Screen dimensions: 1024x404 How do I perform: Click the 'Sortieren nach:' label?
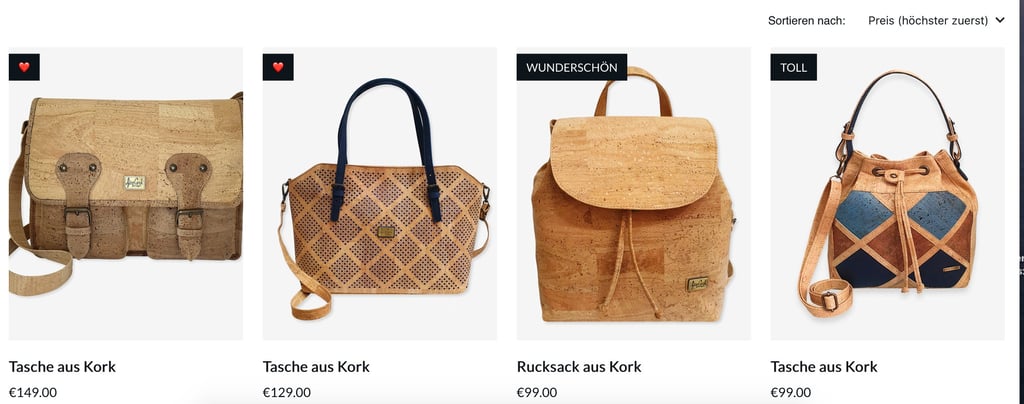807,20
